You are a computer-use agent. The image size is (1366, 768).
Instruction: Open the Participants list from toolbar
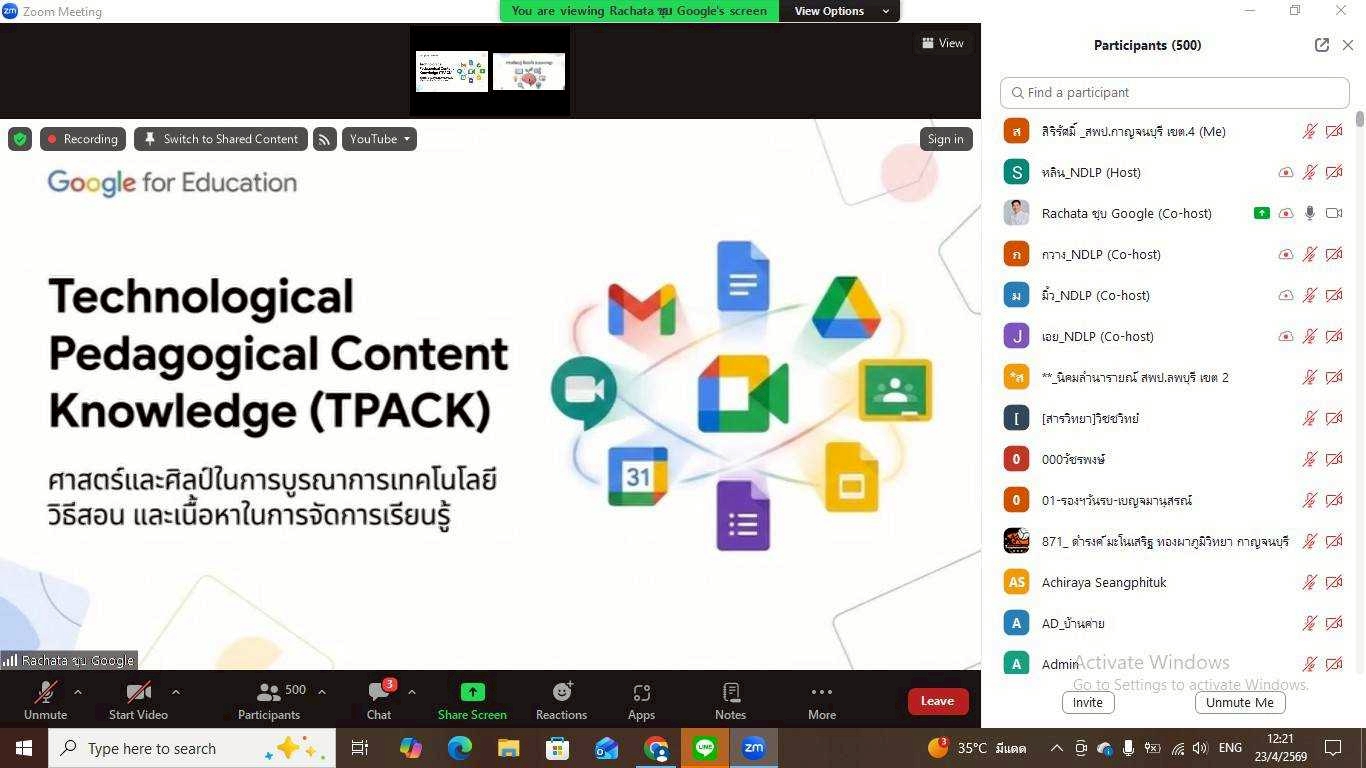[x=269, y=701]
